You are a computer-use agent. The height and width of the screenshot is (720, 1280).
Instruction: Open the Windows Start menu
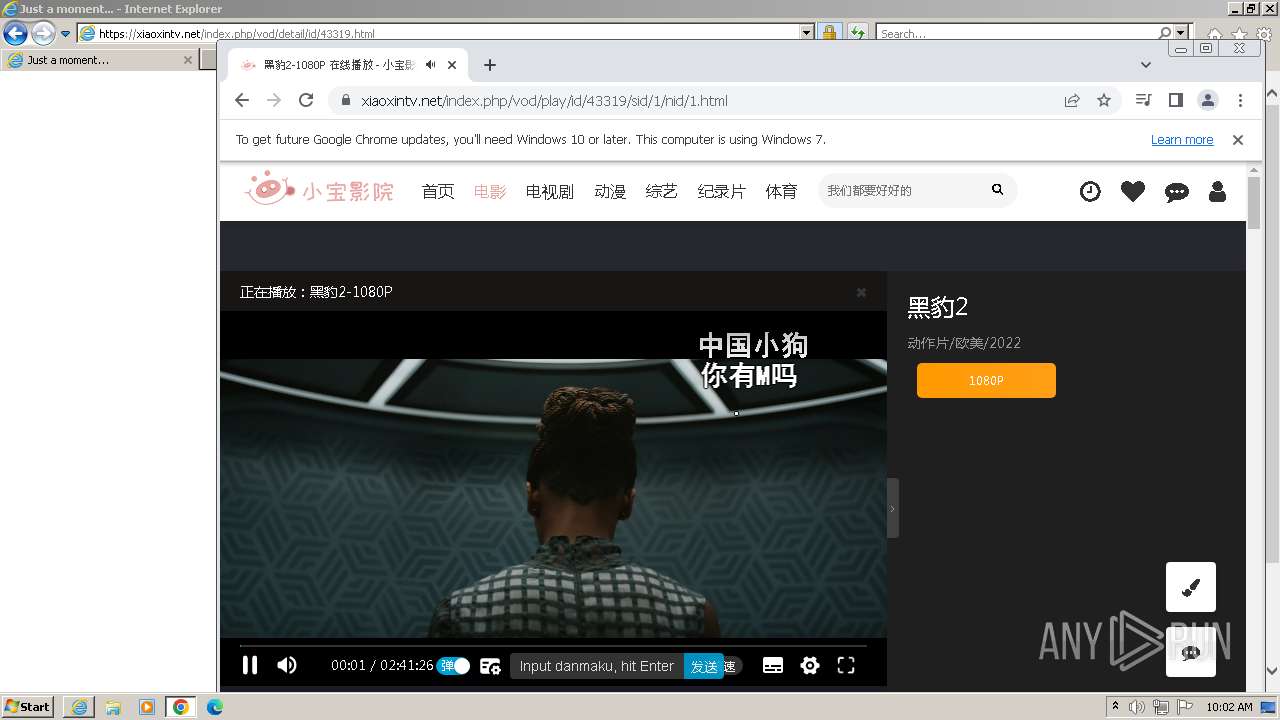pyautogui.click(x=28, y=706)
